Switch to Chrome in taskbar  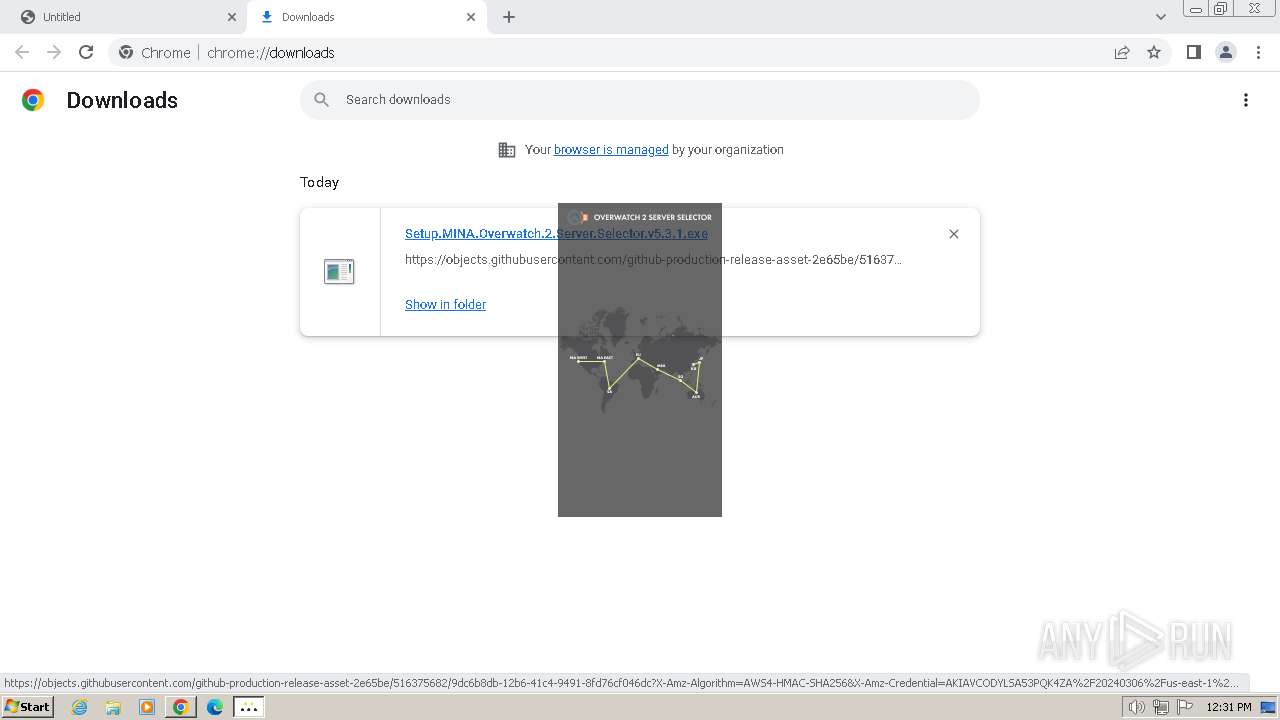click(x=180, y=707)
